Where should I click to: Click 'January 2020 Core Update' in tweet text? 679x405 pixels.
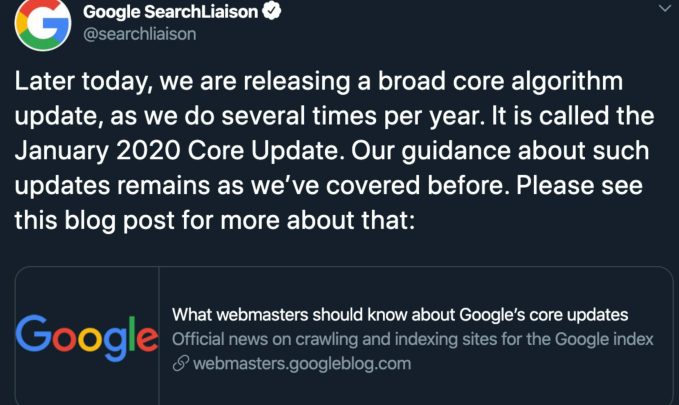click(148, 152)
